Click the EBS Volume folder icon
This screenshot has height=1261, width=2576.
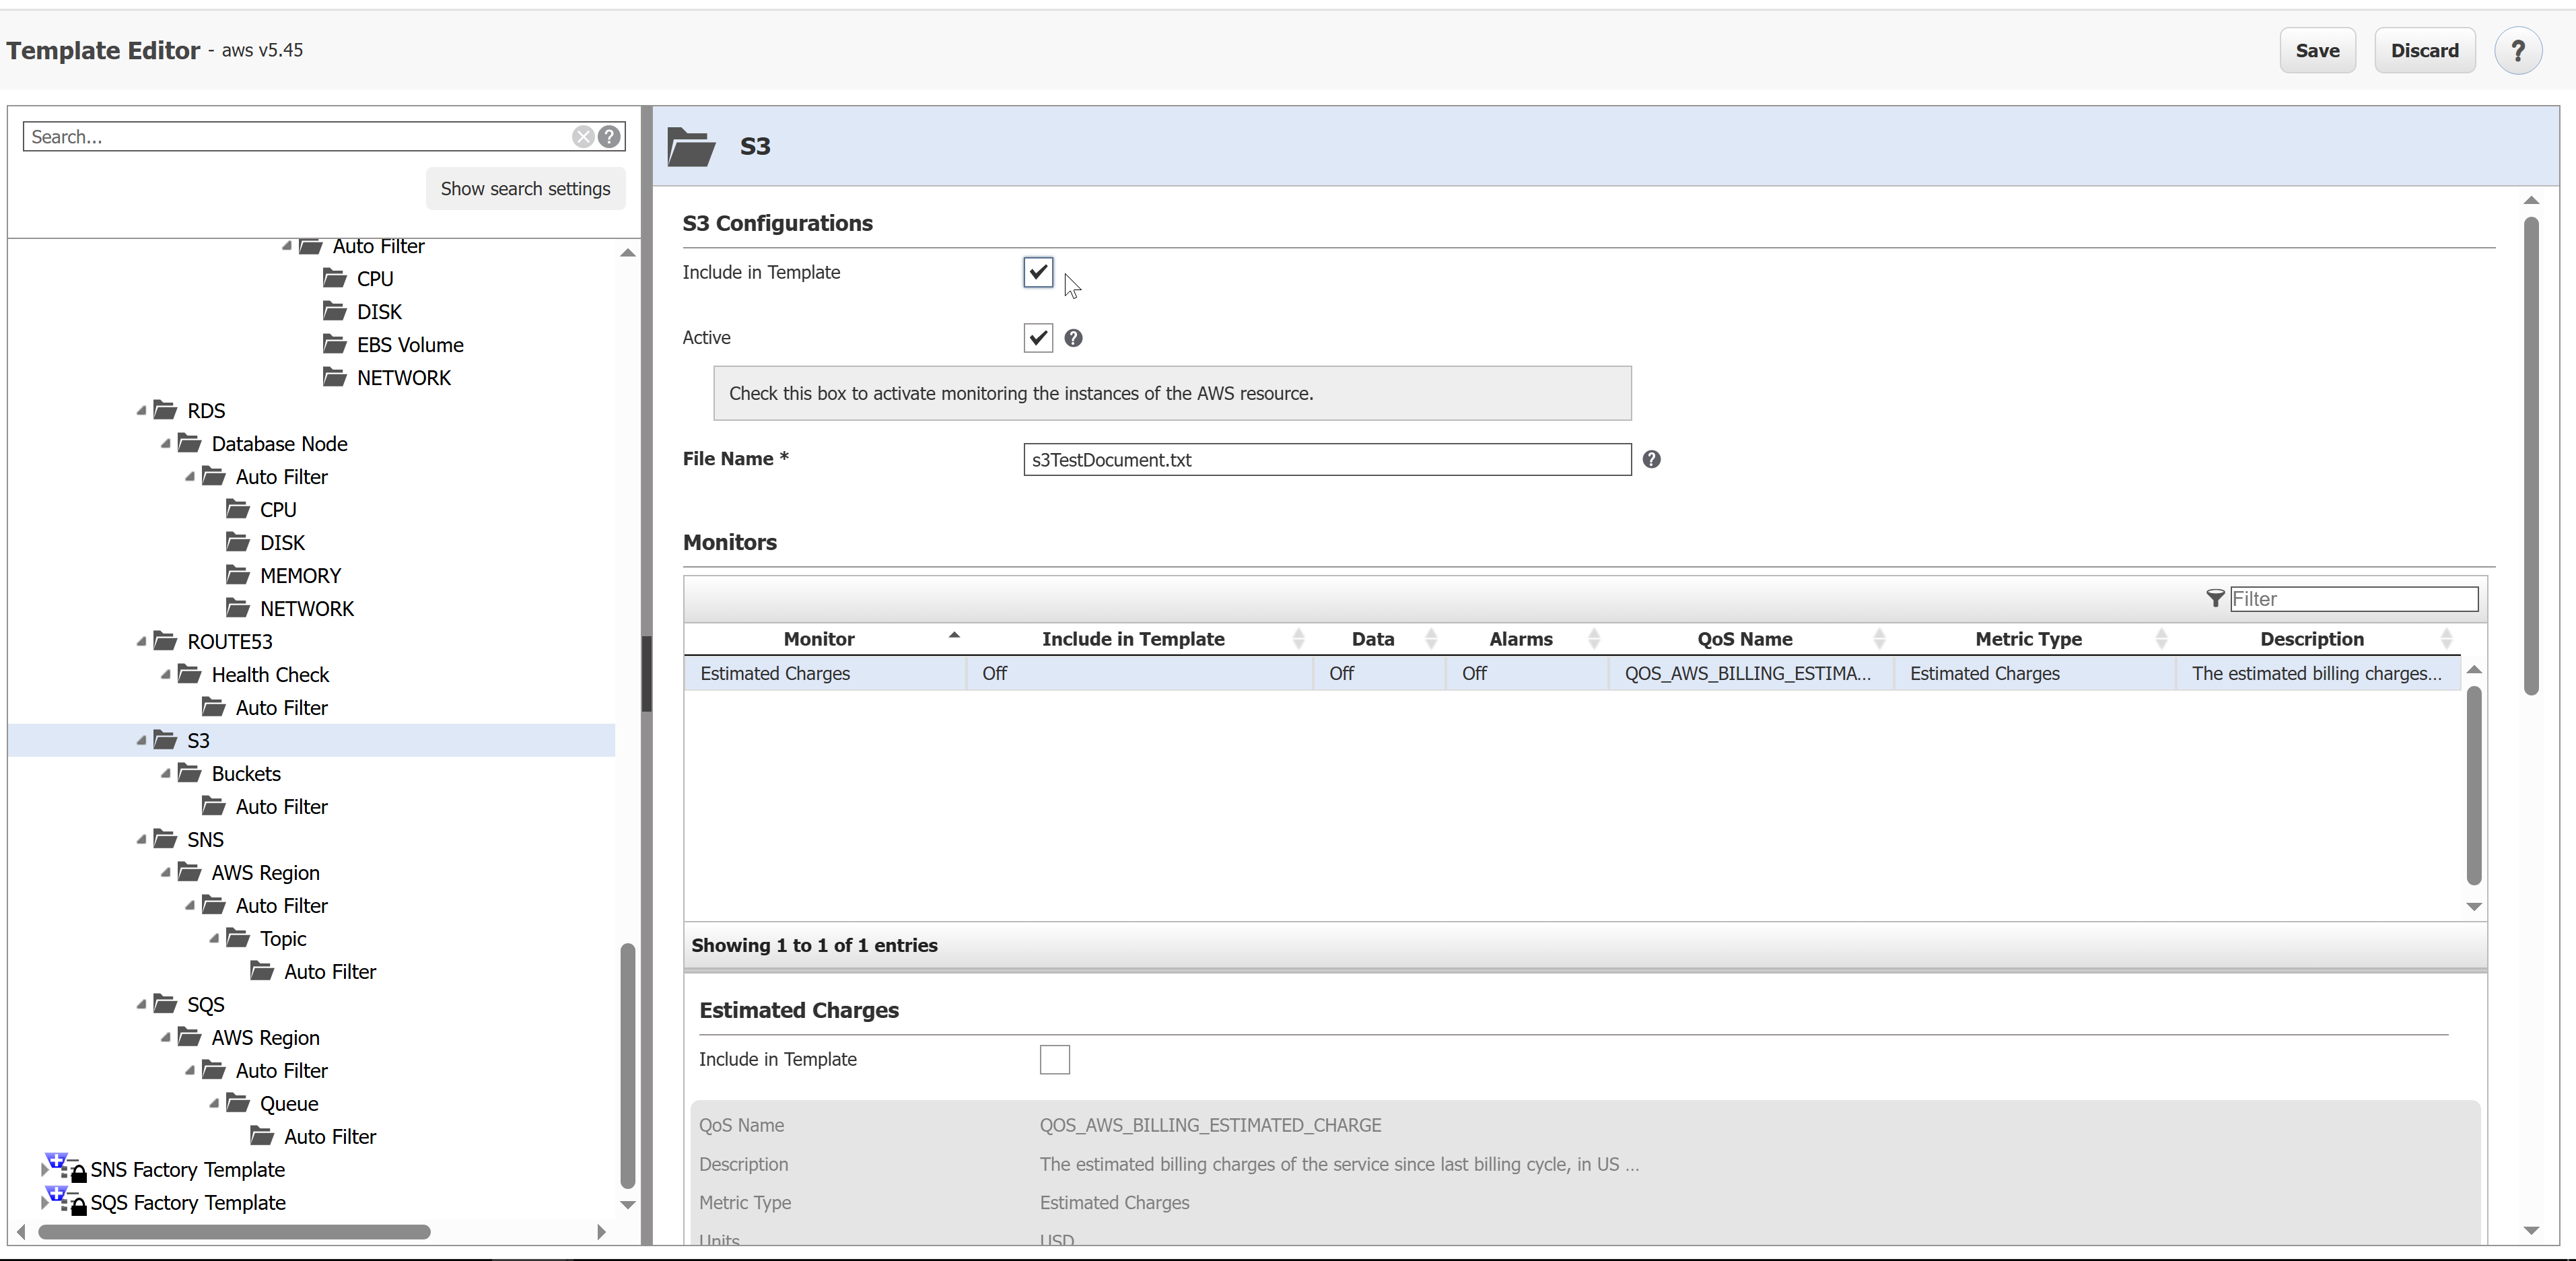[x=335, y=345]
